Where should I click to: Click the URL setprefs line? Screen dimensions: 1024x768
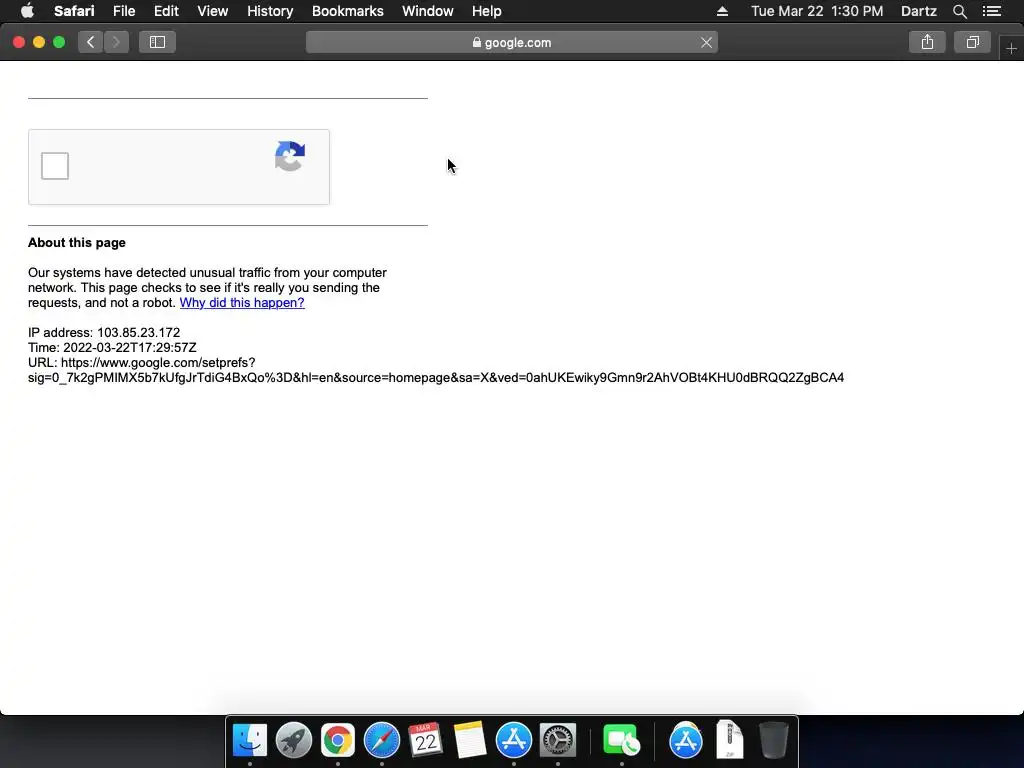(x=436, y=370)
